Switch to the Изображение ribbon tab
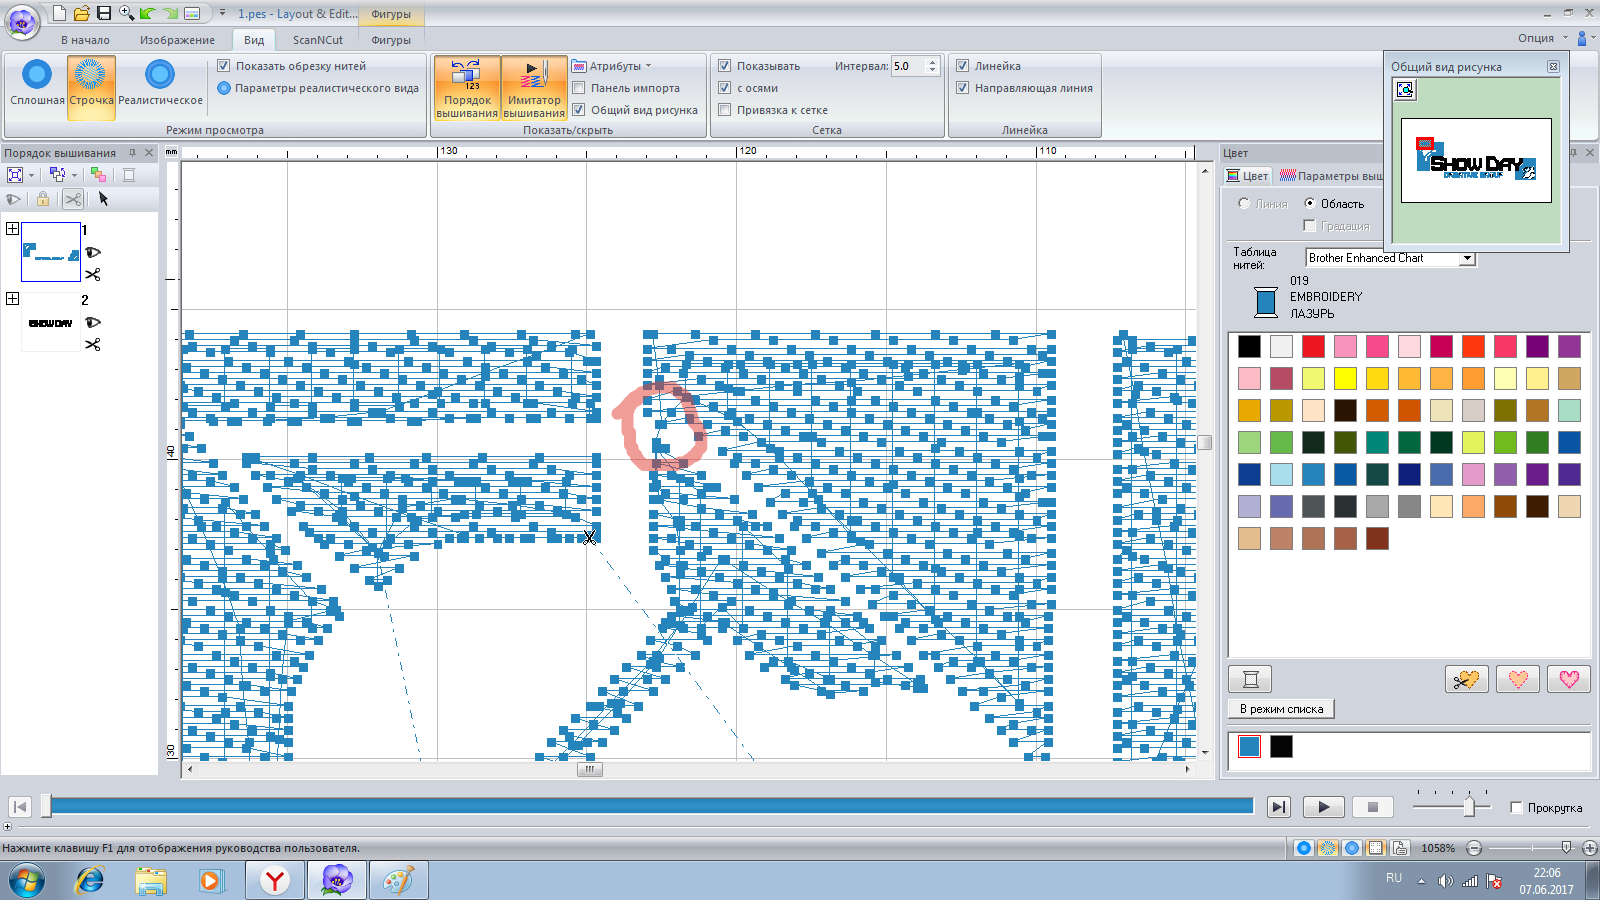The height and width of the screenshot is (900, 1600). (x=177, y=40)
